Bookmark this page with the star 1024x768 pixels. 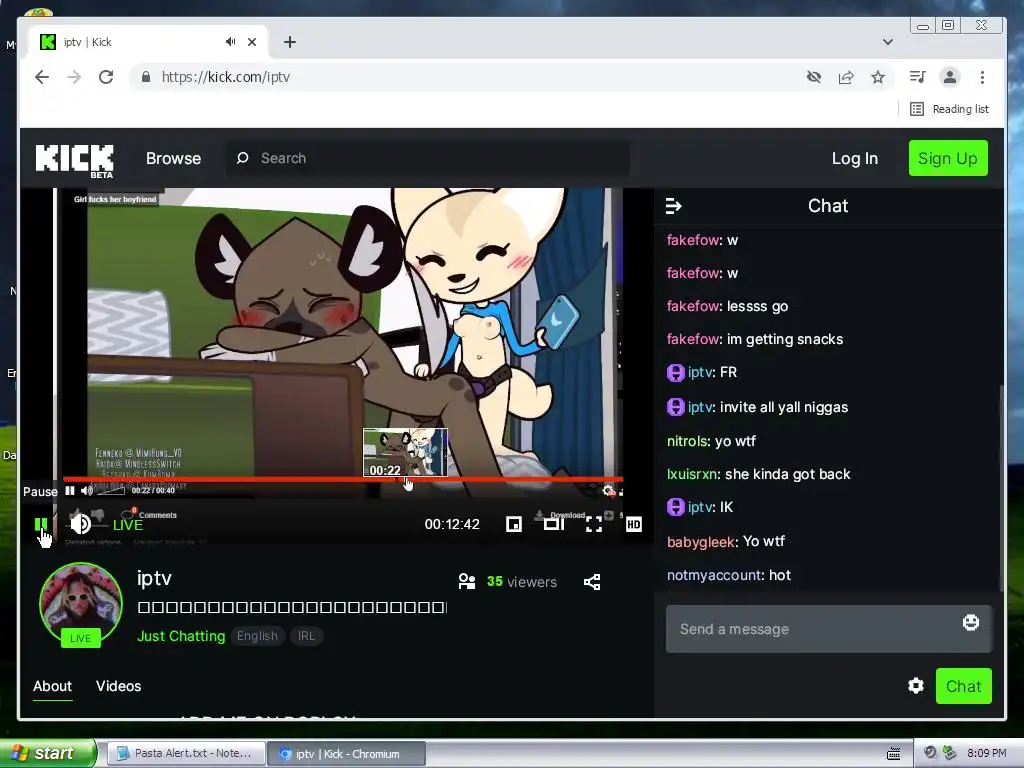pos(878,77)
